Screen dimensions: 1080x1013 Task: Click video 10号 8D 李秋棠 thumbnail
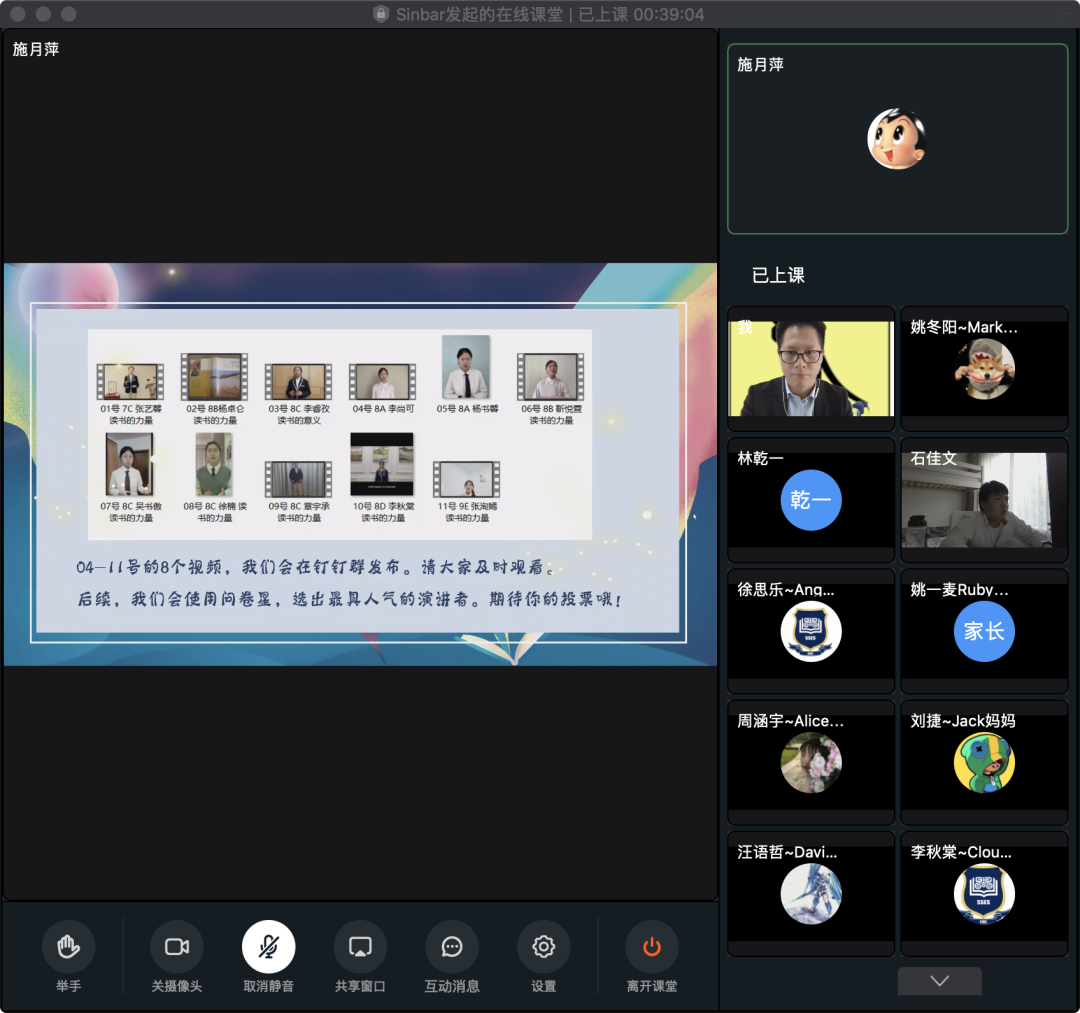(x=382, y=465)
